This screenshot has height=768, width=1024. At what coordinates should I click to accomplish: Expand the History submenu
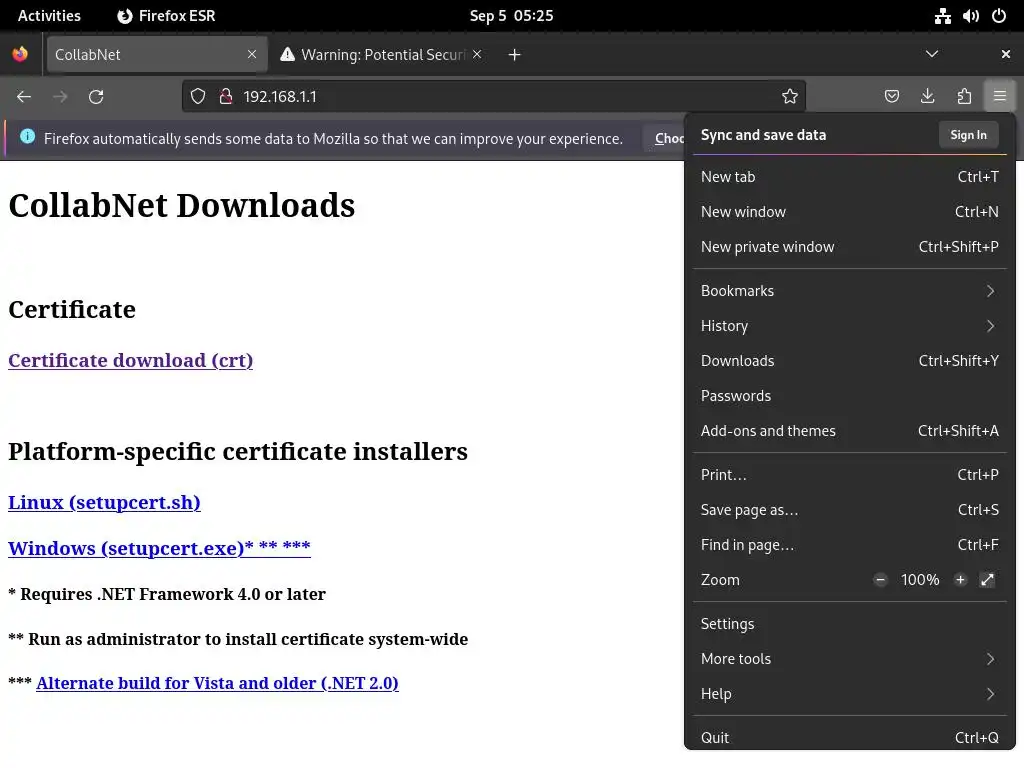(850, 326)
